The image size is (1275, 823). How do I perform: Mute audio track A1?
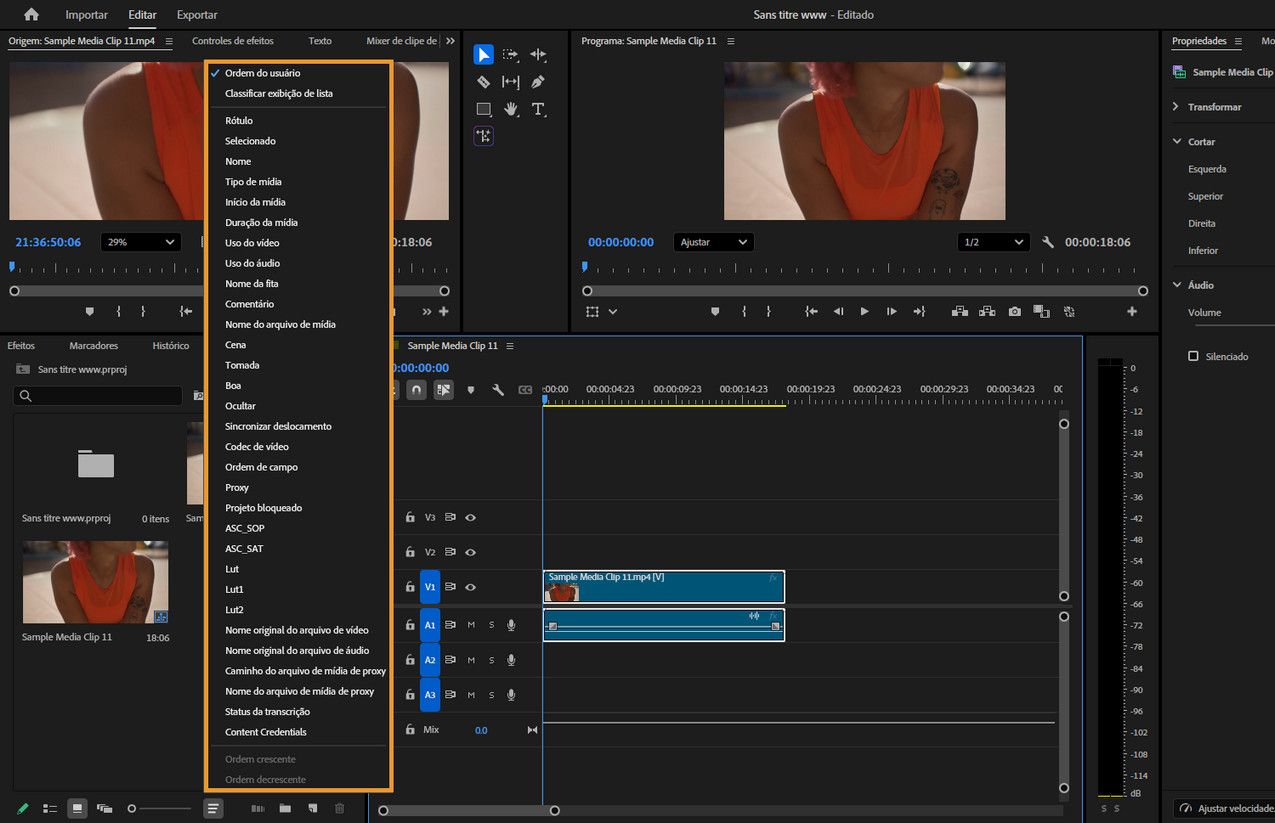pos(470,624)
